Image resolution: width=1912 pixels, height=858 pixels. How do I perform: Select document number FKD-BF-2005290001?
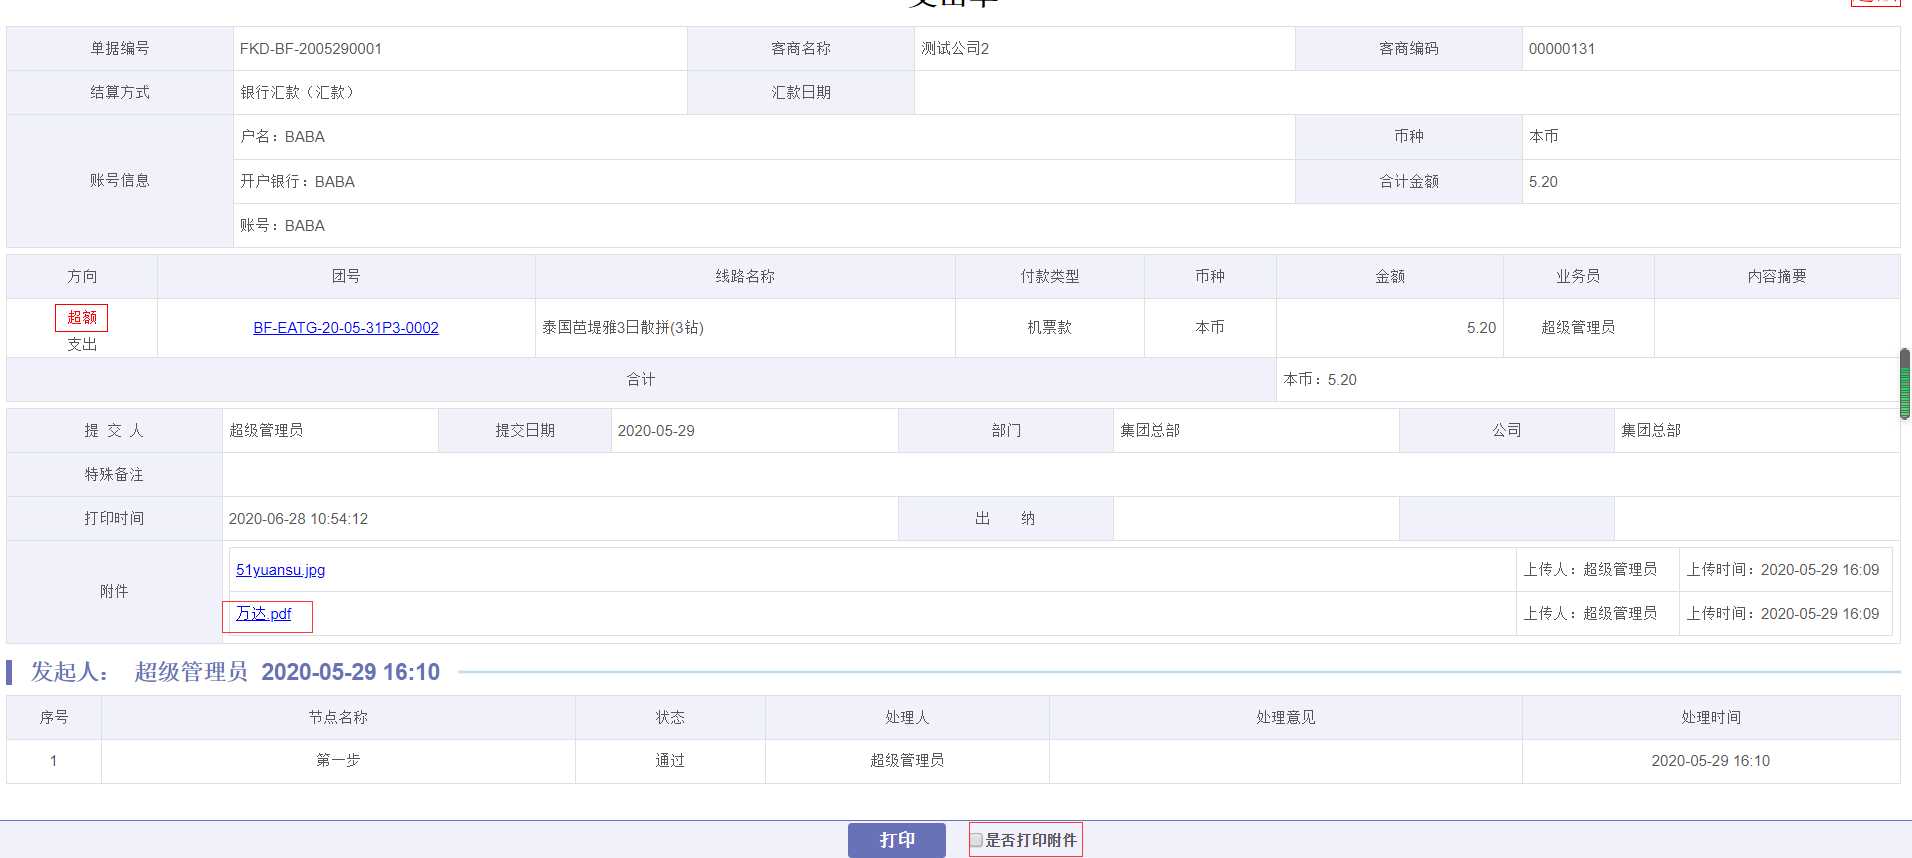(x=311, y=49)
